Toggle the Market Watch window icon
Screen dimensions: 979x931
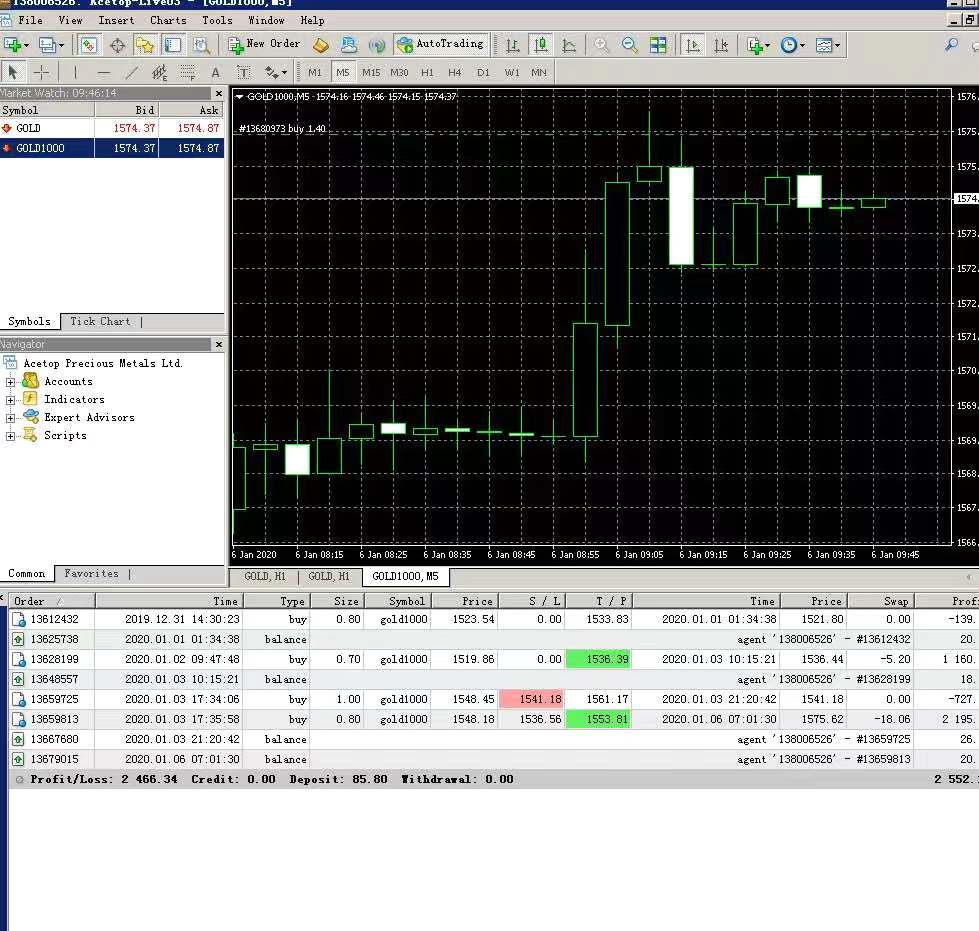tap(88, 45)
